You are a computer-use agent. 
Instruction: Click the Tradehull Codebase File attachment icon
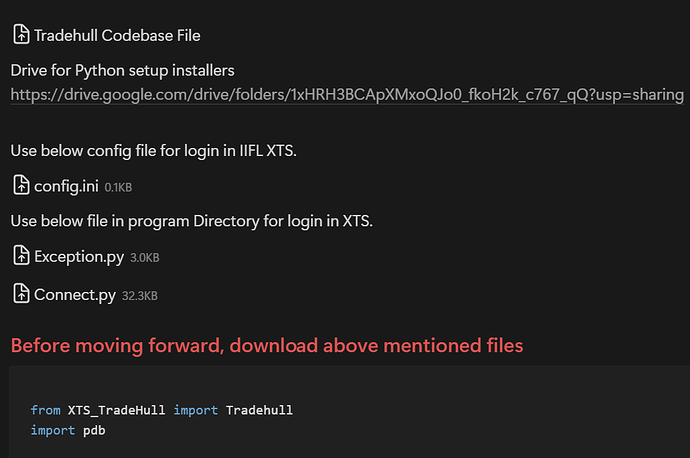[21, 35]
